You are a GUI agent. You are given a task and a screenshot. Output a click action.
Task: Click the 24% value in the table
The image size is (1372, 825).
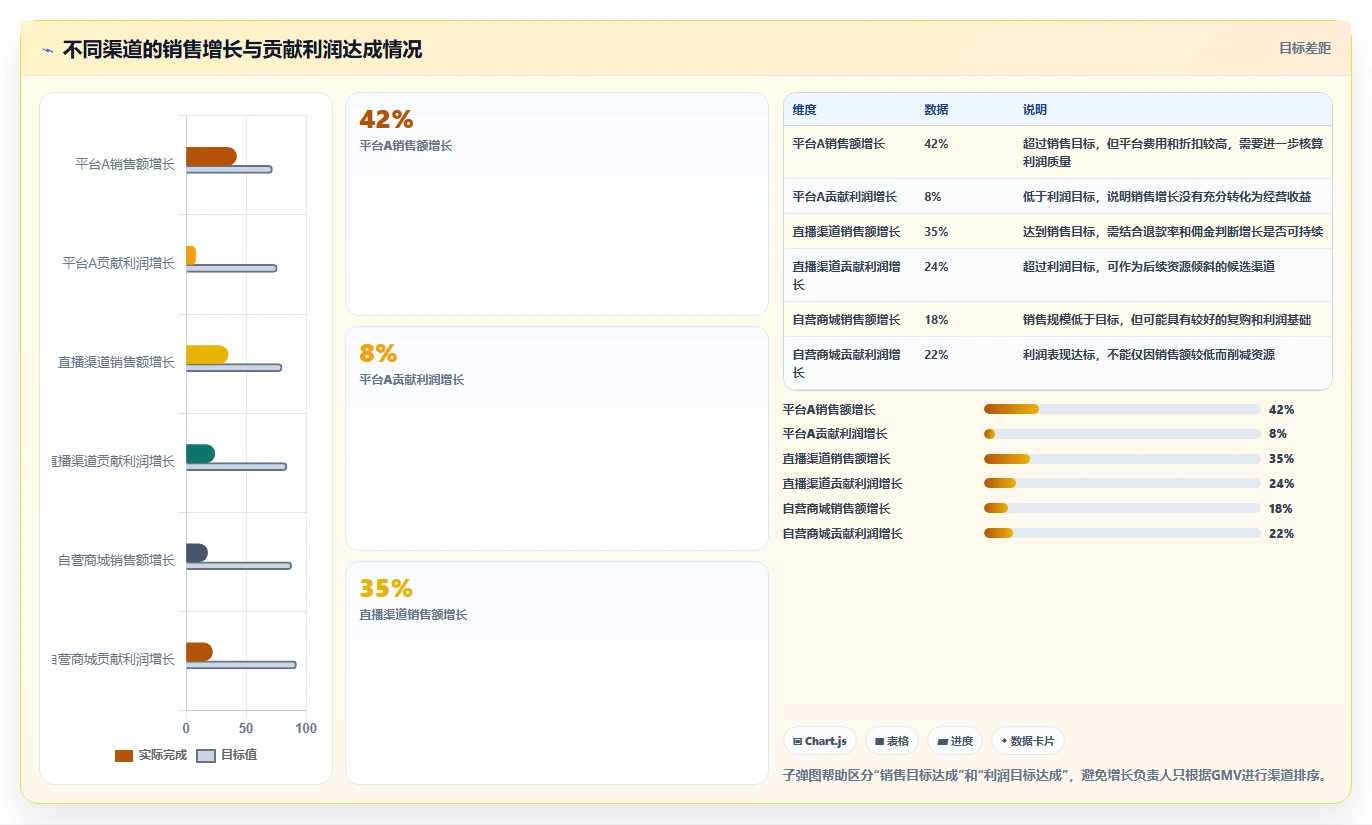[936, 266]
